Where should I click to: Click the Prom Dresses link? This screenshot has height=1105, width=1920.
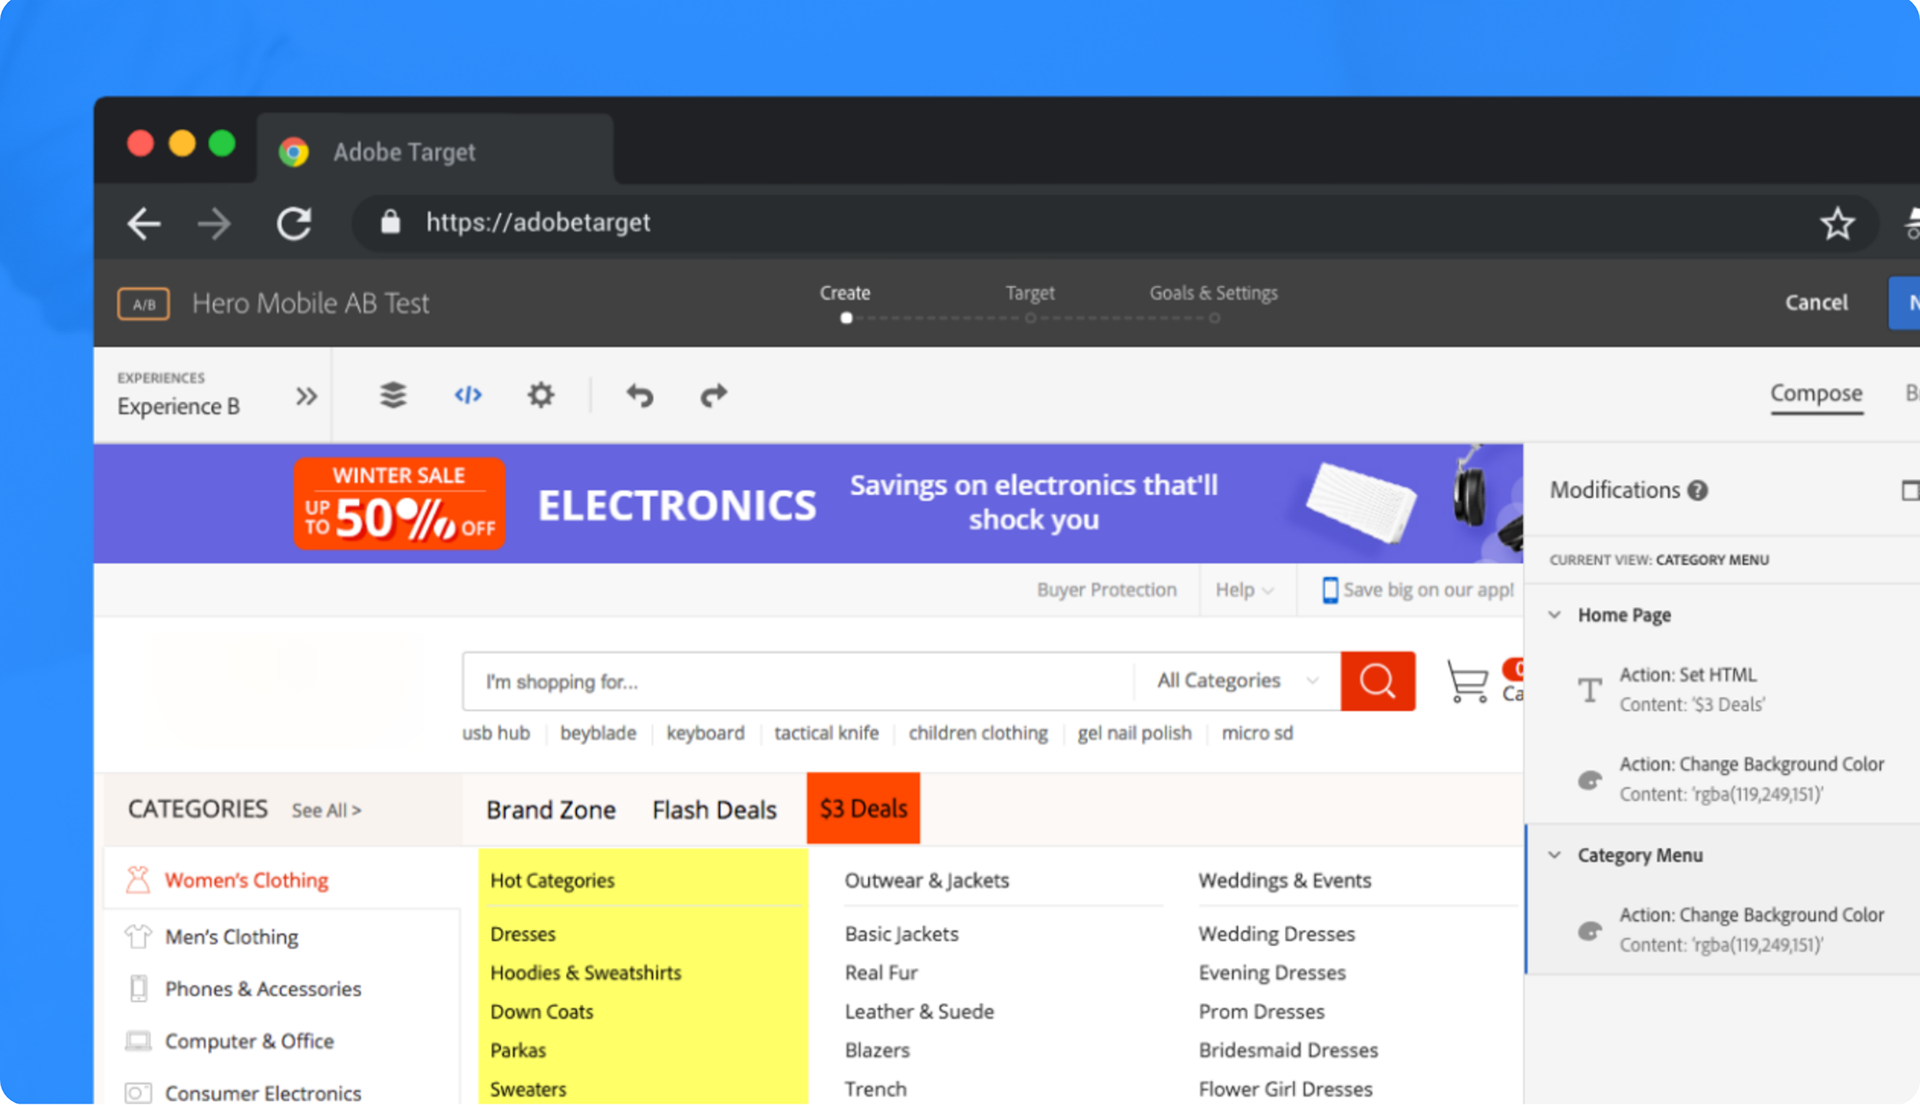(x=1261, y=1012)
